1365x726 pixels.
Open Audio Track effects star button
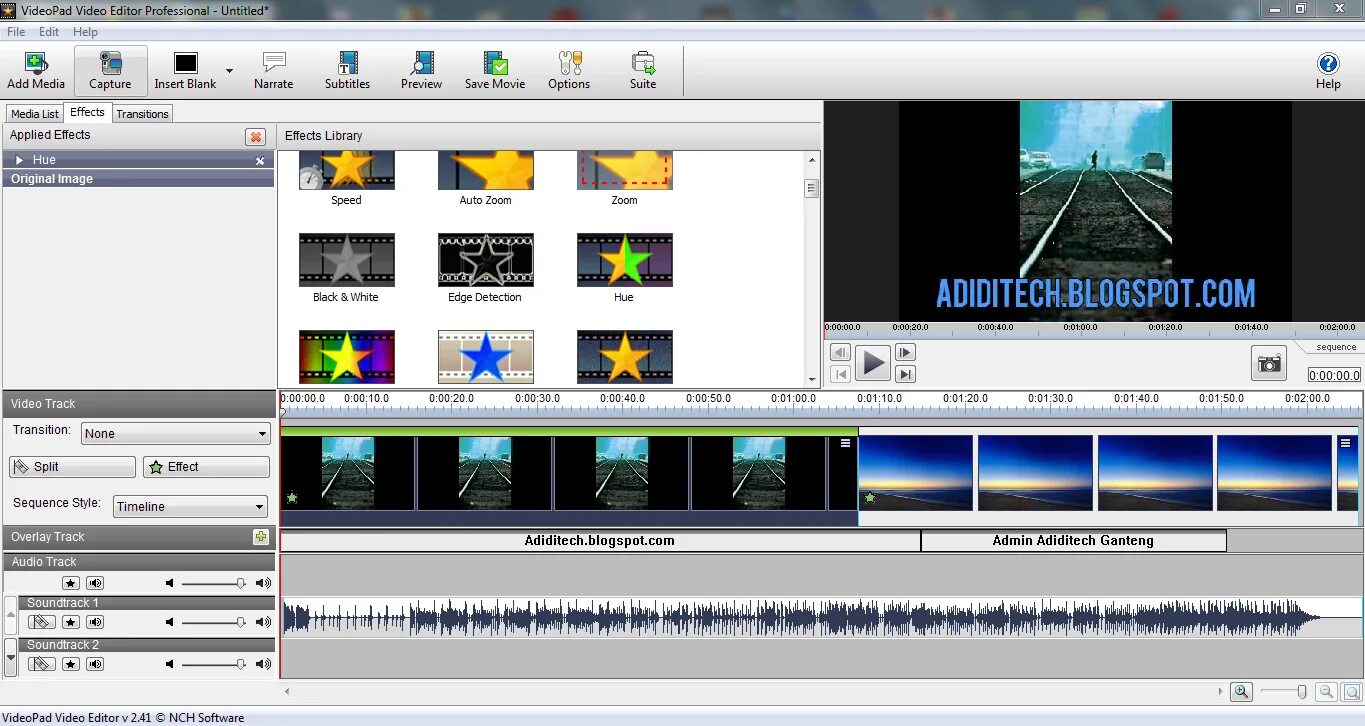tap(71, 583)
